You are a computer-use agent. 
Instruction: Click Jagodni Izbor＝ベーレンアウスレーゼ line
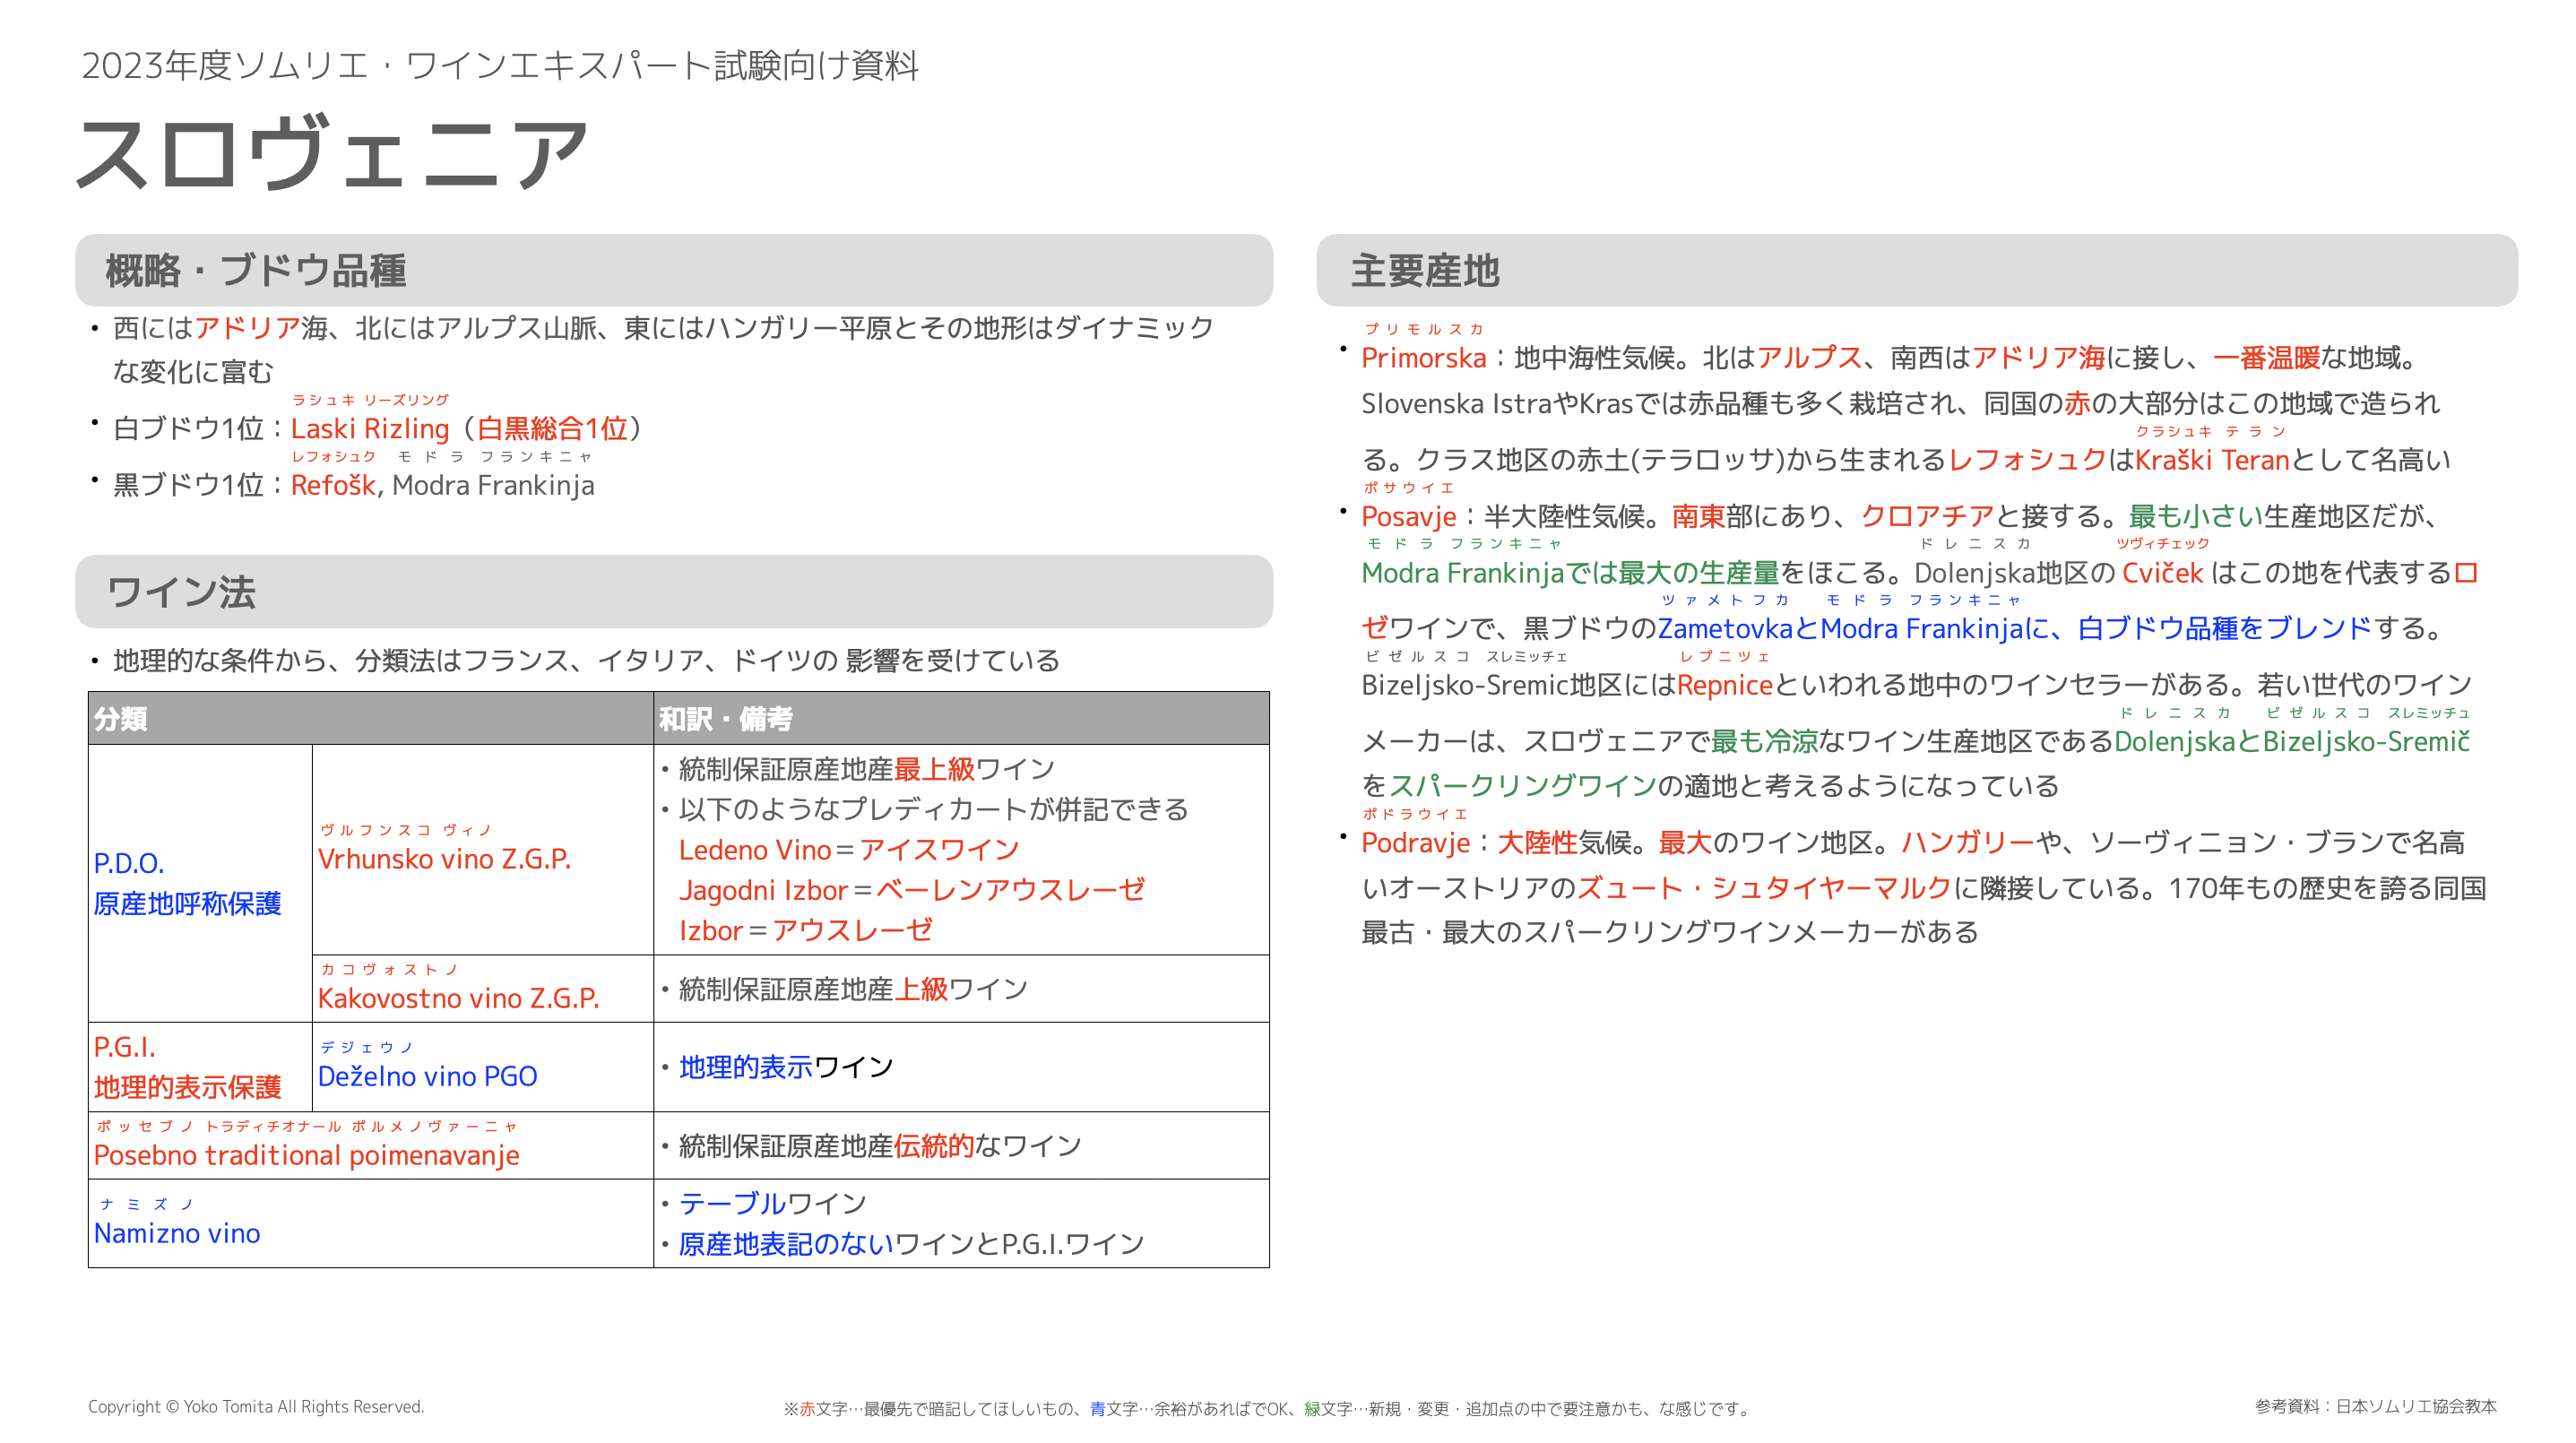[x=911, y=890]
